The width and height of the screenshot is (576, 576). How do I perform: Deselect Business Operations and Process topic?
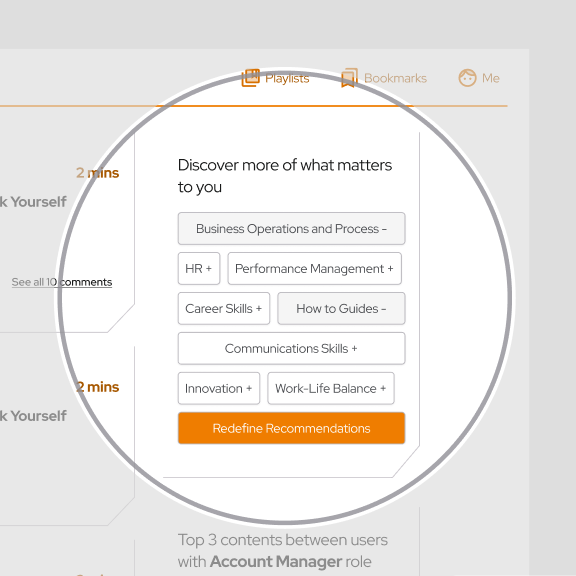coord(291,228)
